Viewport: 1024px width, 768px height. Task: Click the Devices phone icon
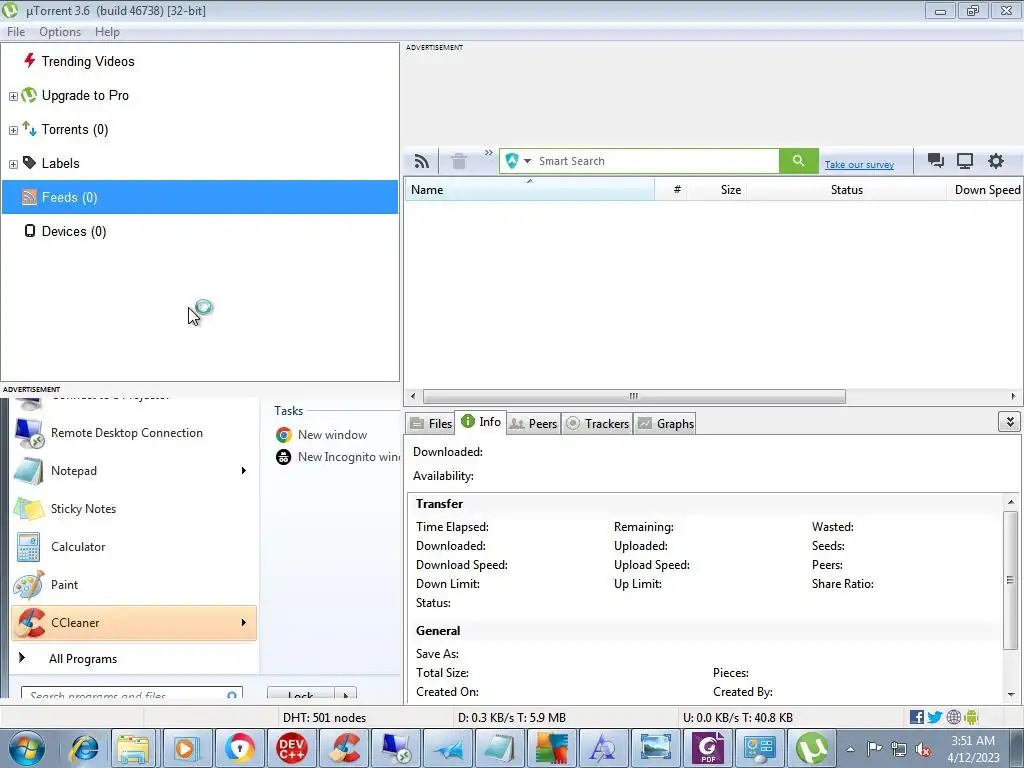coord(29,231)
